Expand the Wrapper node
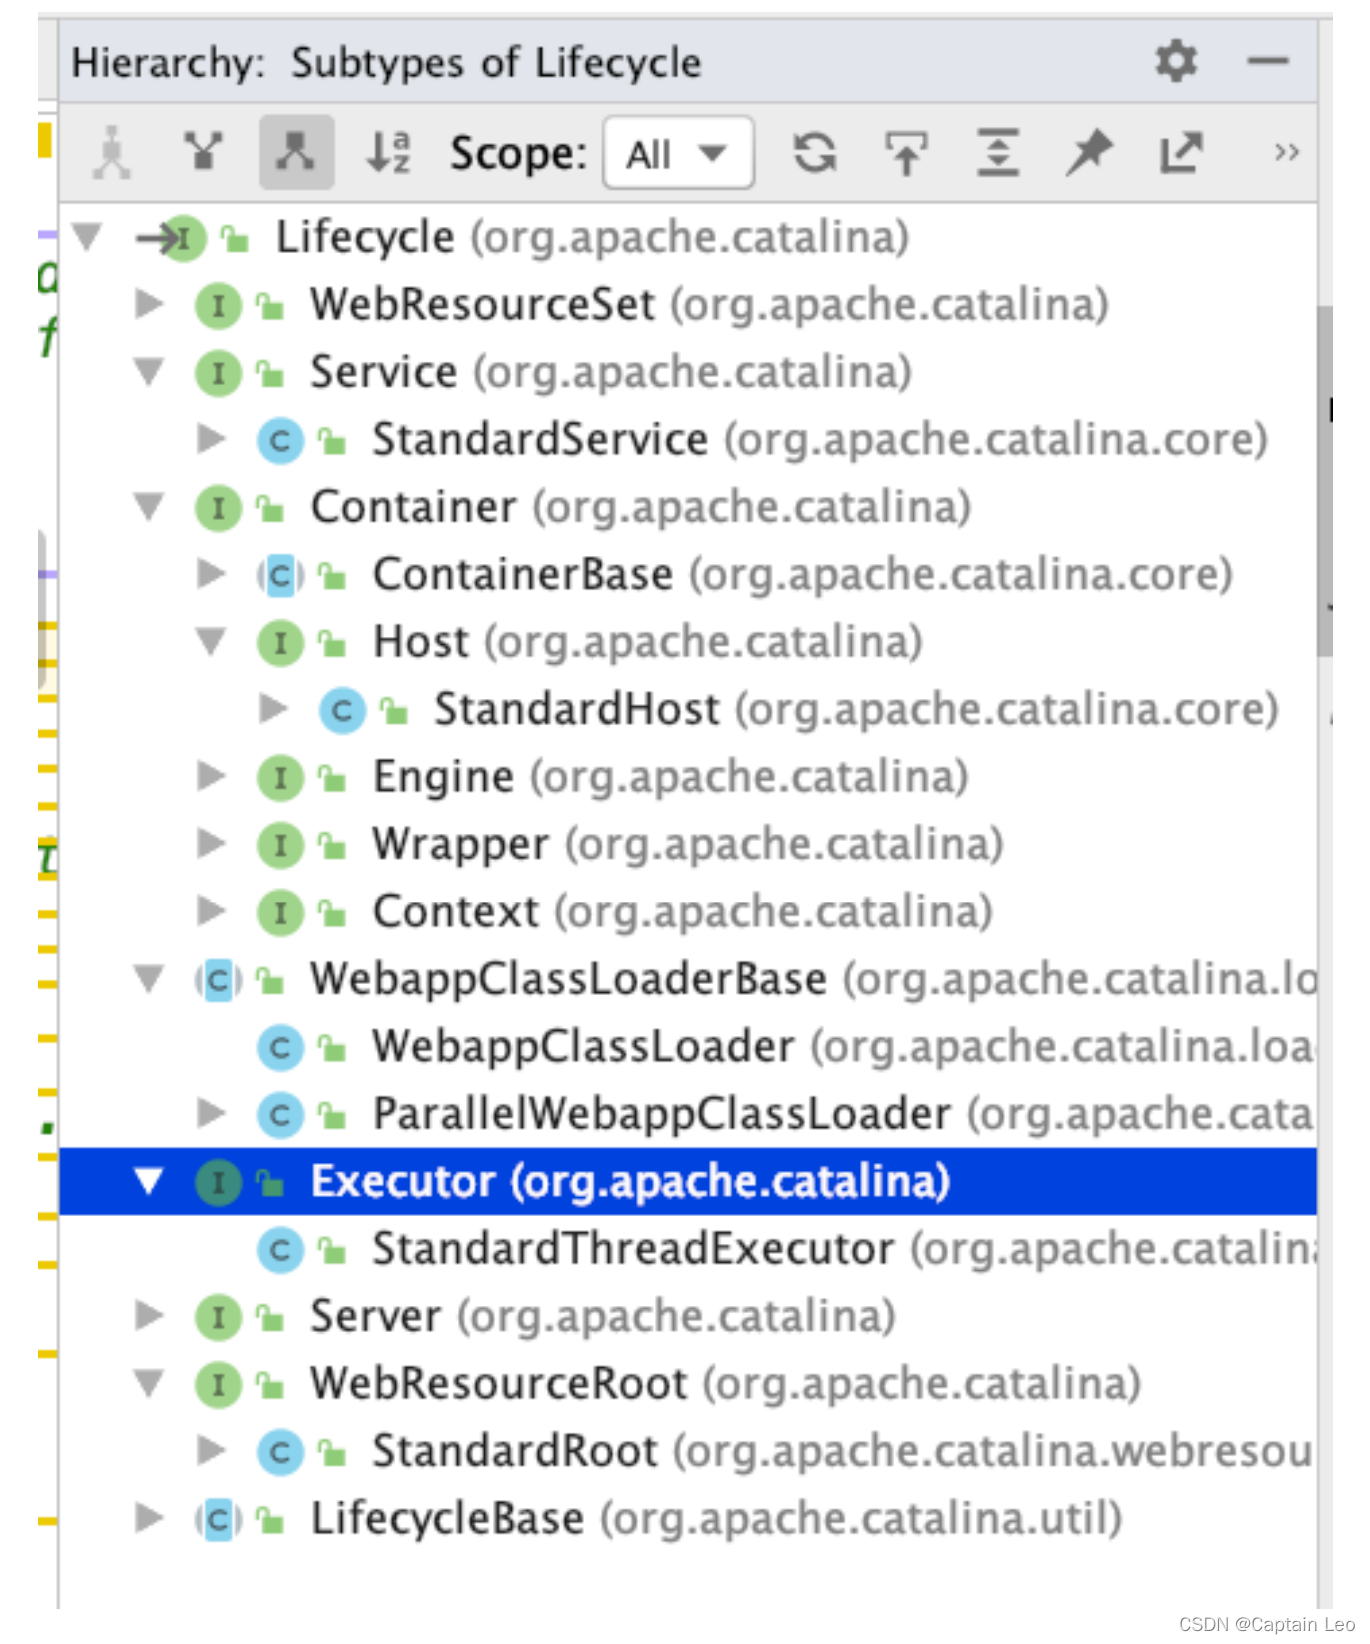Viewport: 1370px width, 1644px height. 211,844
